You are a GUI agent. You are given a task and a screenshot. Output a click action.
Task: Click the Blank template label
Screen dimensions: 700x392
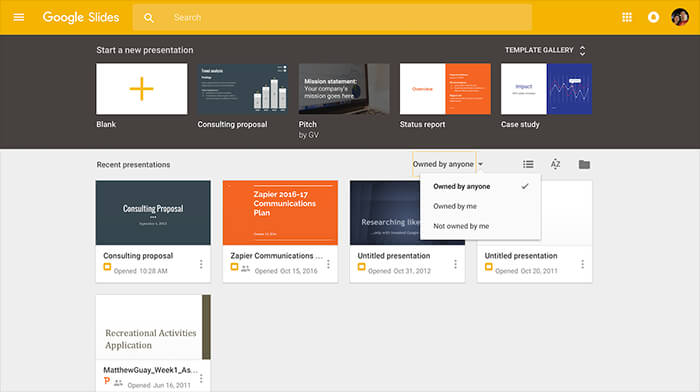(x=106, y=125)
